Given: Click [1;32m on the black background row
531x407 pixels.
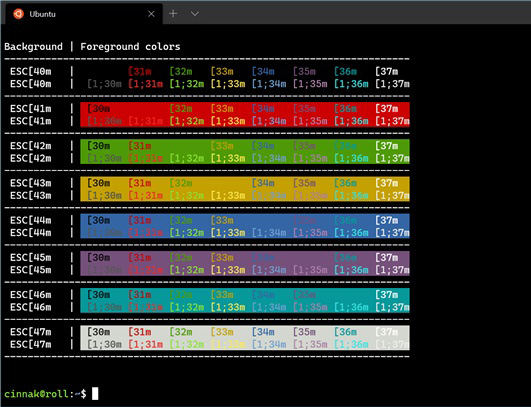Looking at the screenshot, I should [187, 84].
